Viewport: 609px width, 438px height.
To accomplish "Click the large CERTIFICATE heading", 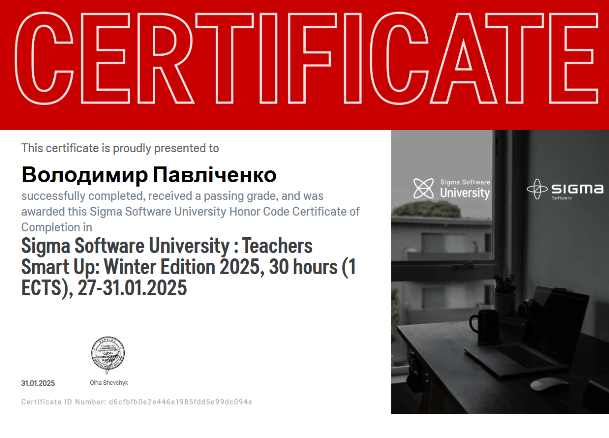I will click(306, 58).
